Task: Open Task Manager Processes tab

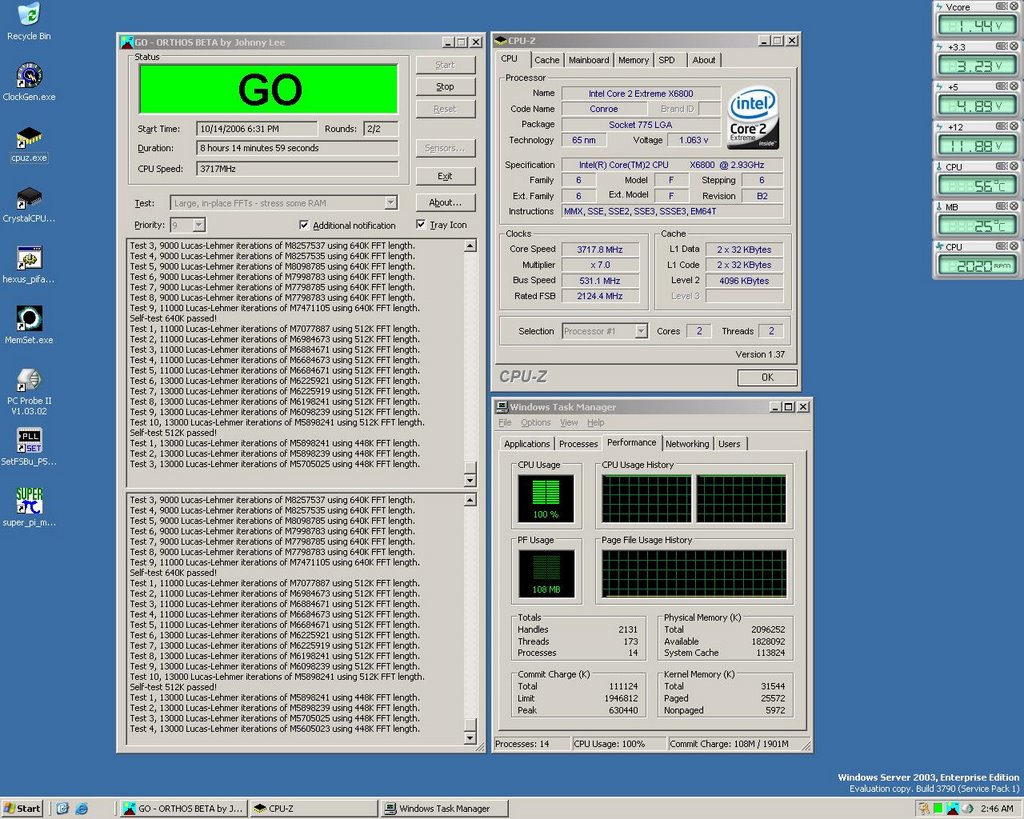Action: [x=578, y=444]
